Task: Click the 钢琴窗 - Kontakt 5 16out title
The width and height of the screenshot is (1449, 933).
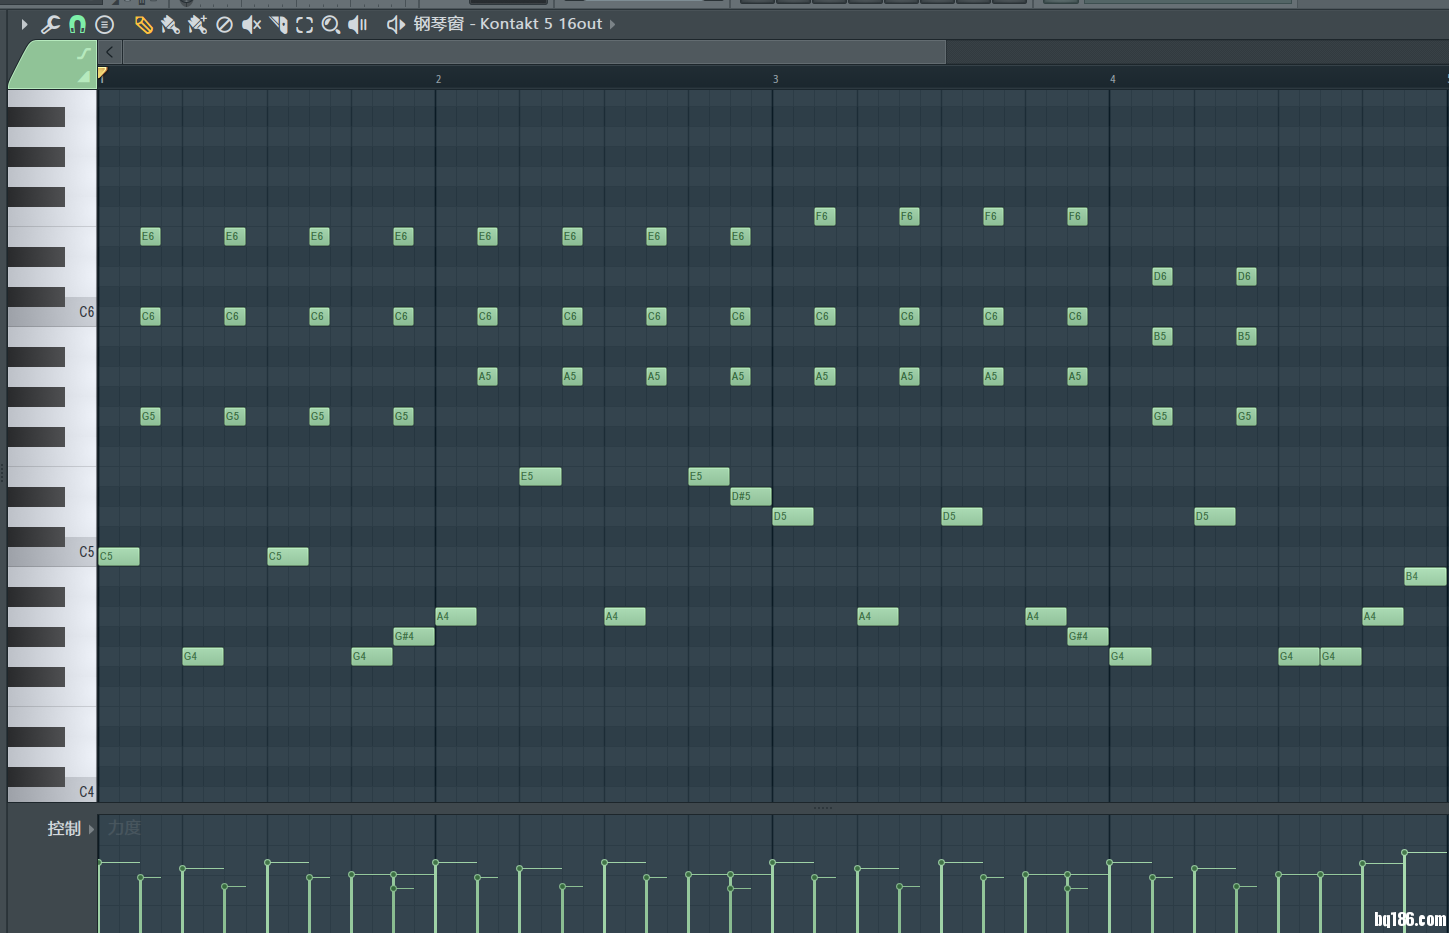Action: 508,24
